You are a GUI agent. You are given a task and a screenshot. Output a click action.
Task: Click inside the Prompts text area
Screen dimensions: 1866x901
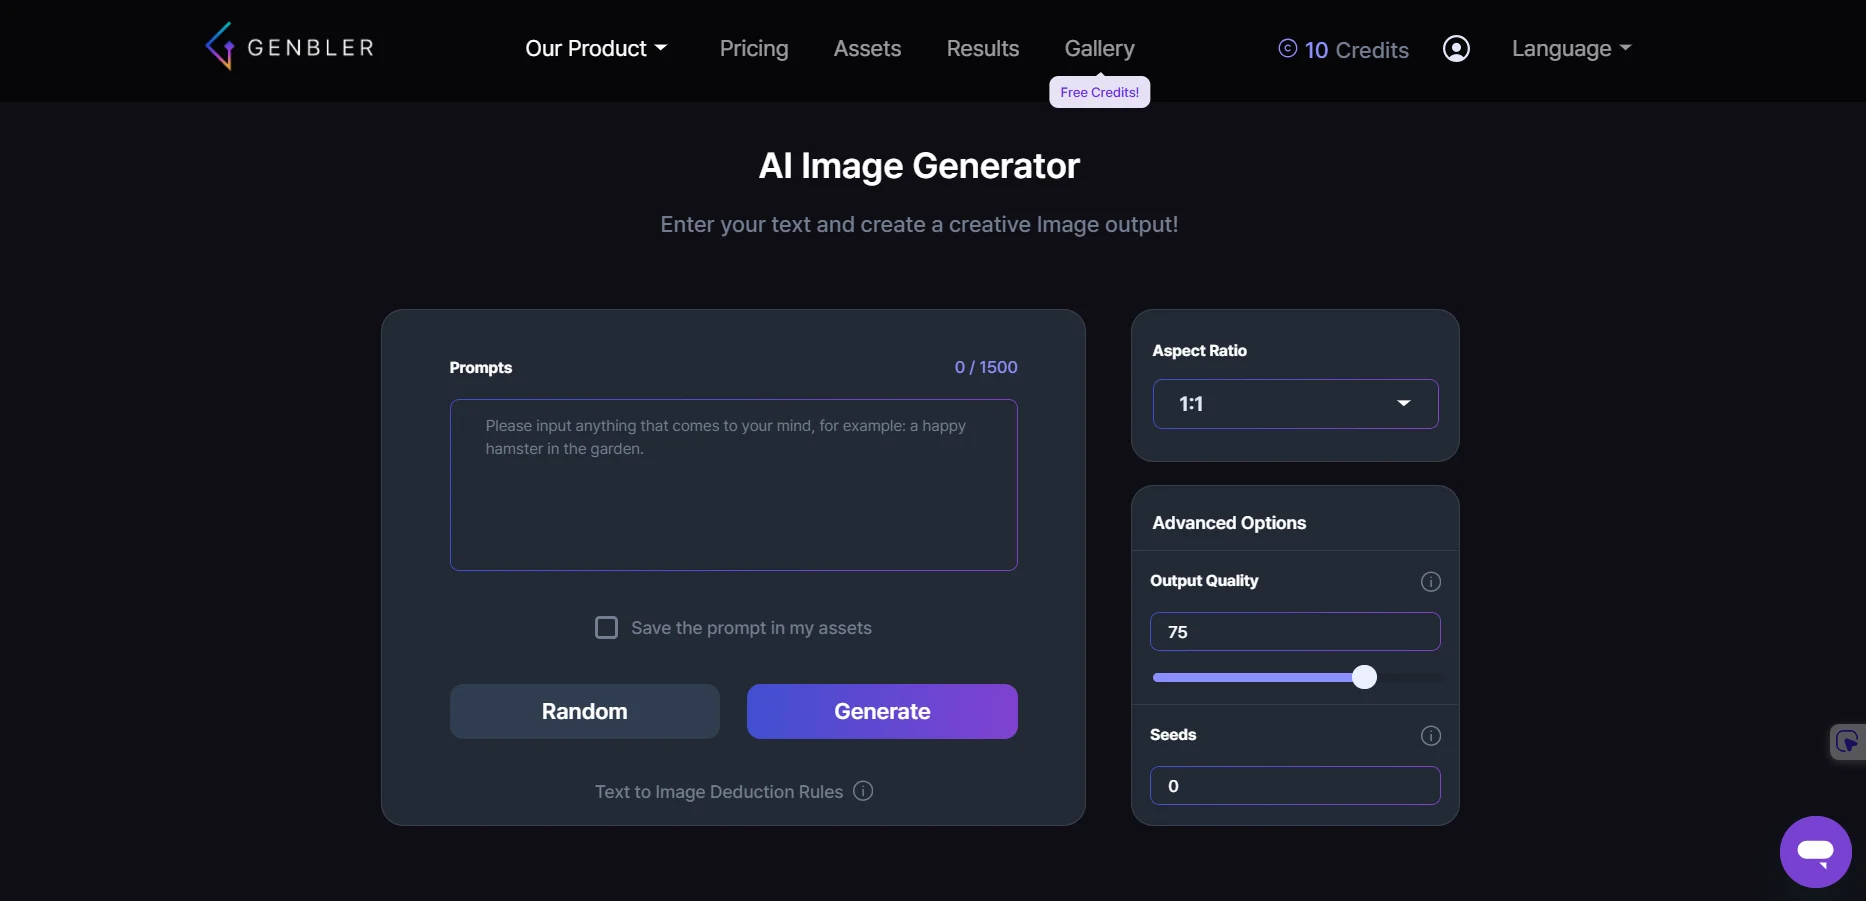coord(733,485)
